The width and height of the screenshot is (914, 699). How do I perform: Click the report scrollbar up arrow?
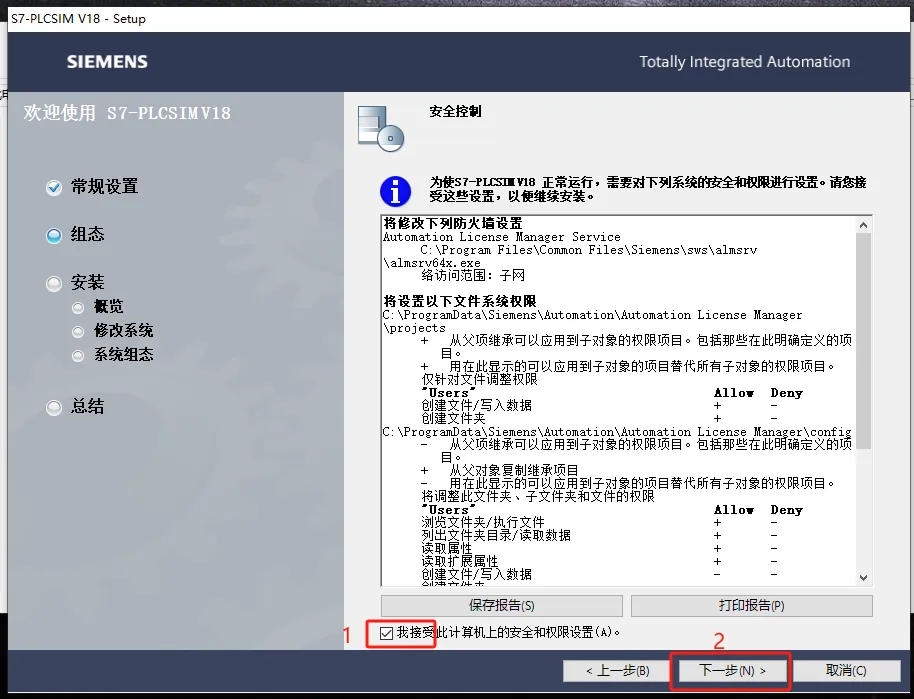(863, 224)
